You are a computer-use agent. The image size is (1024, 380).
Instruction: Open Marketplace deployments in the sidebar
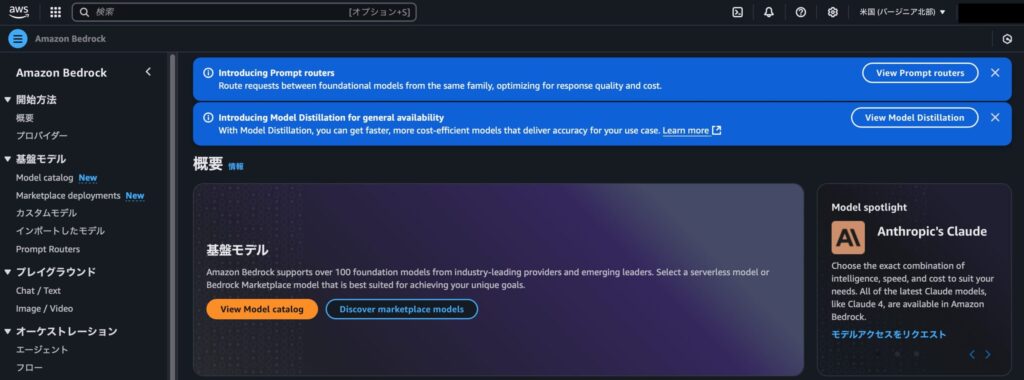tap(68, 195)
